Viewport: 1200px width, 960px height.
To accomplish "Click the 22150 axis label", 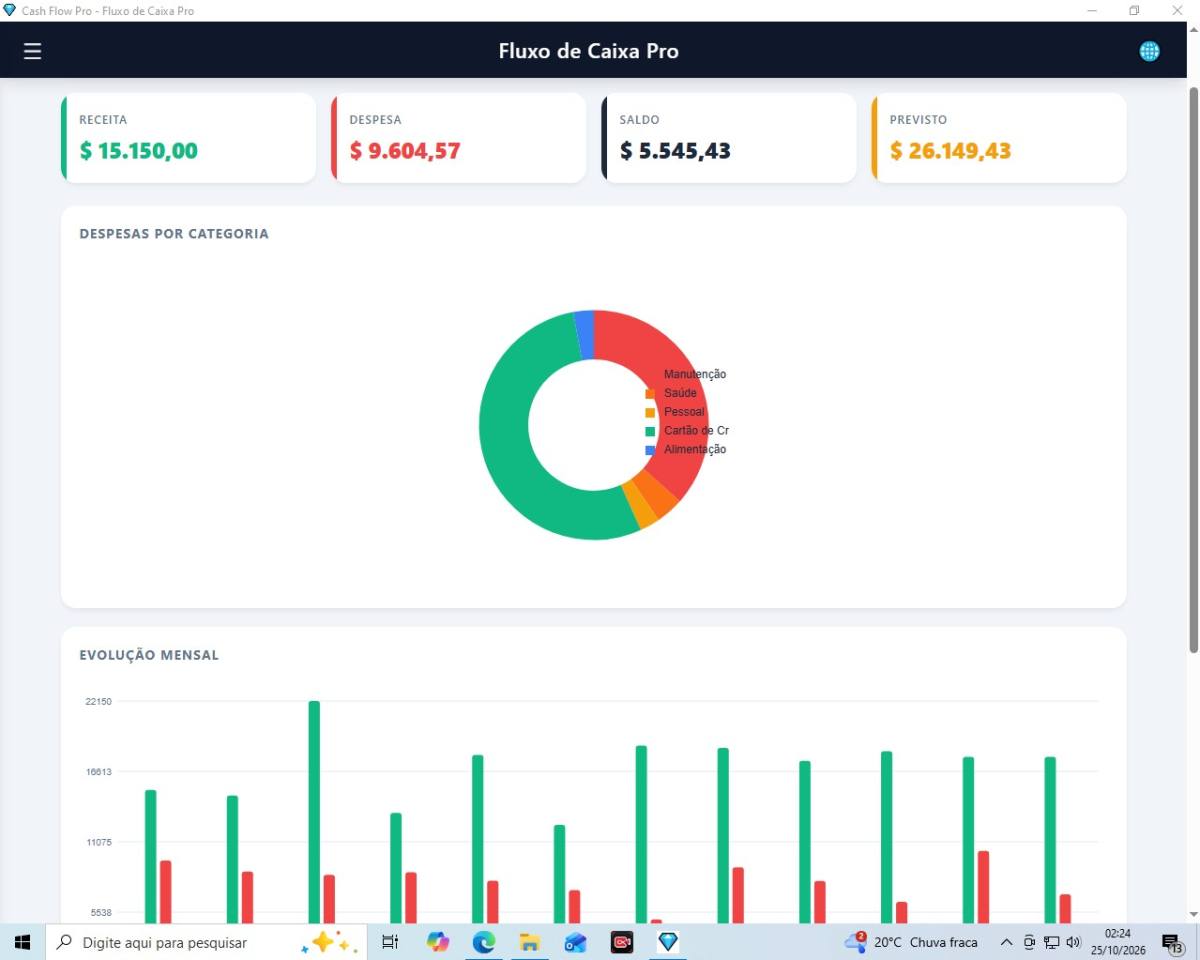I will [x=98, y=701].
